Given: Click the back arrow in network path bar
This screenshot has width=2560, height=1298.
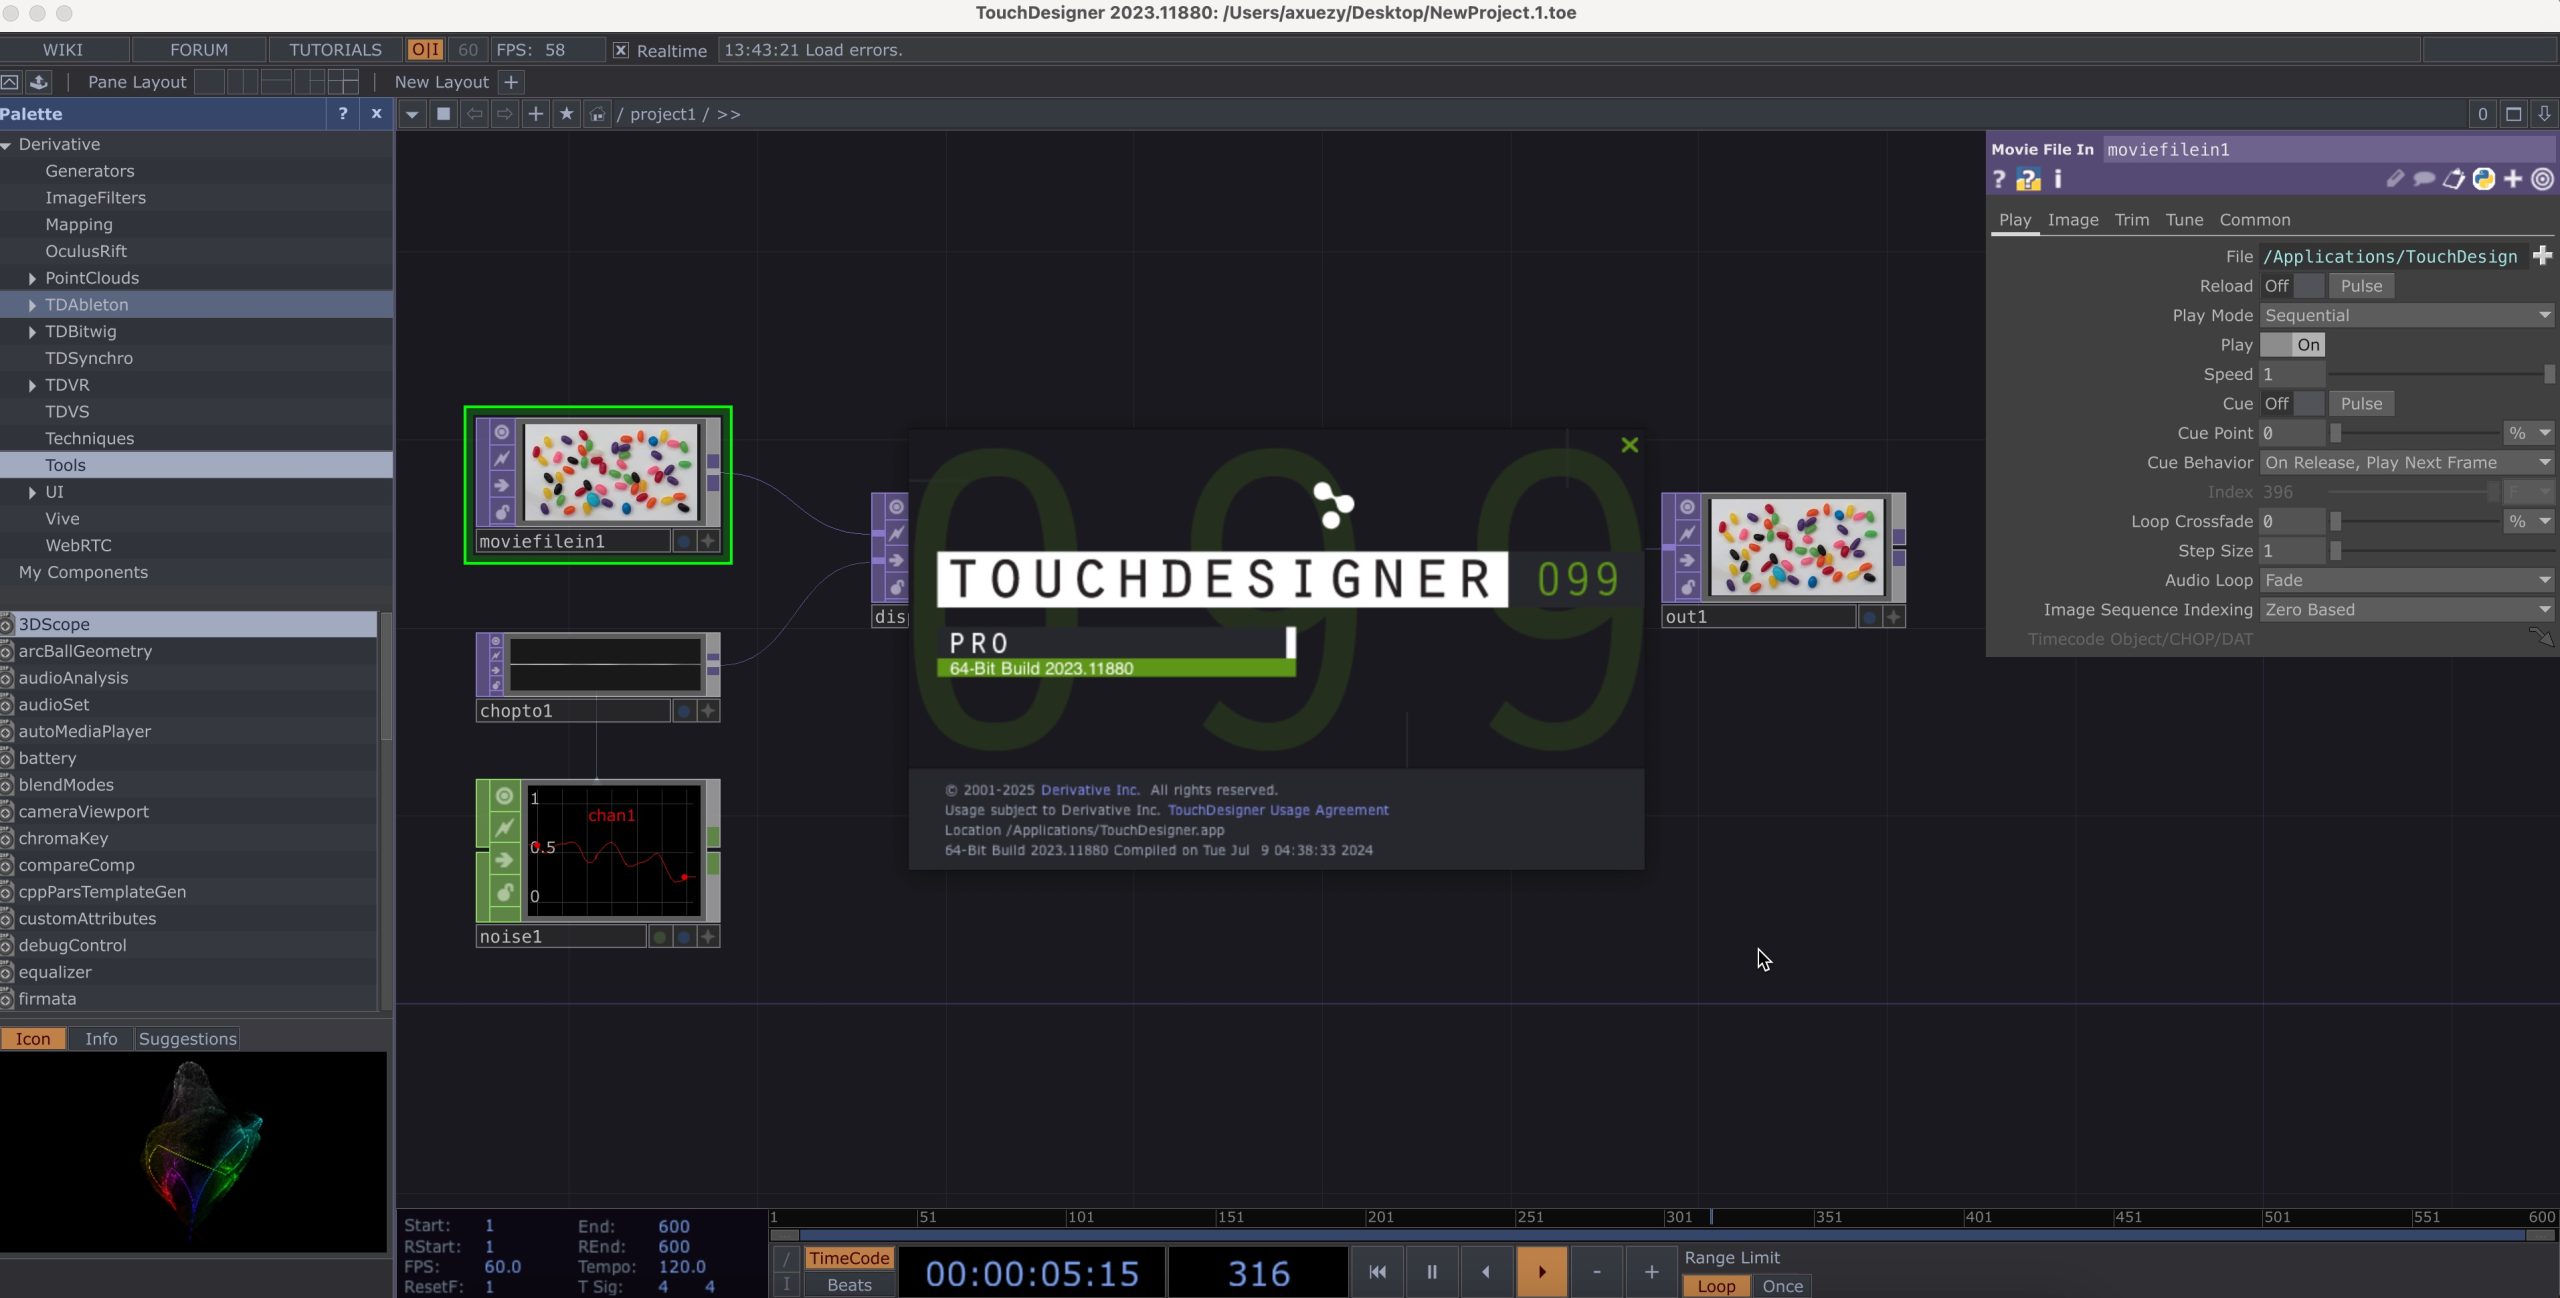Looking at the screenshot, I should click(474, 114).
